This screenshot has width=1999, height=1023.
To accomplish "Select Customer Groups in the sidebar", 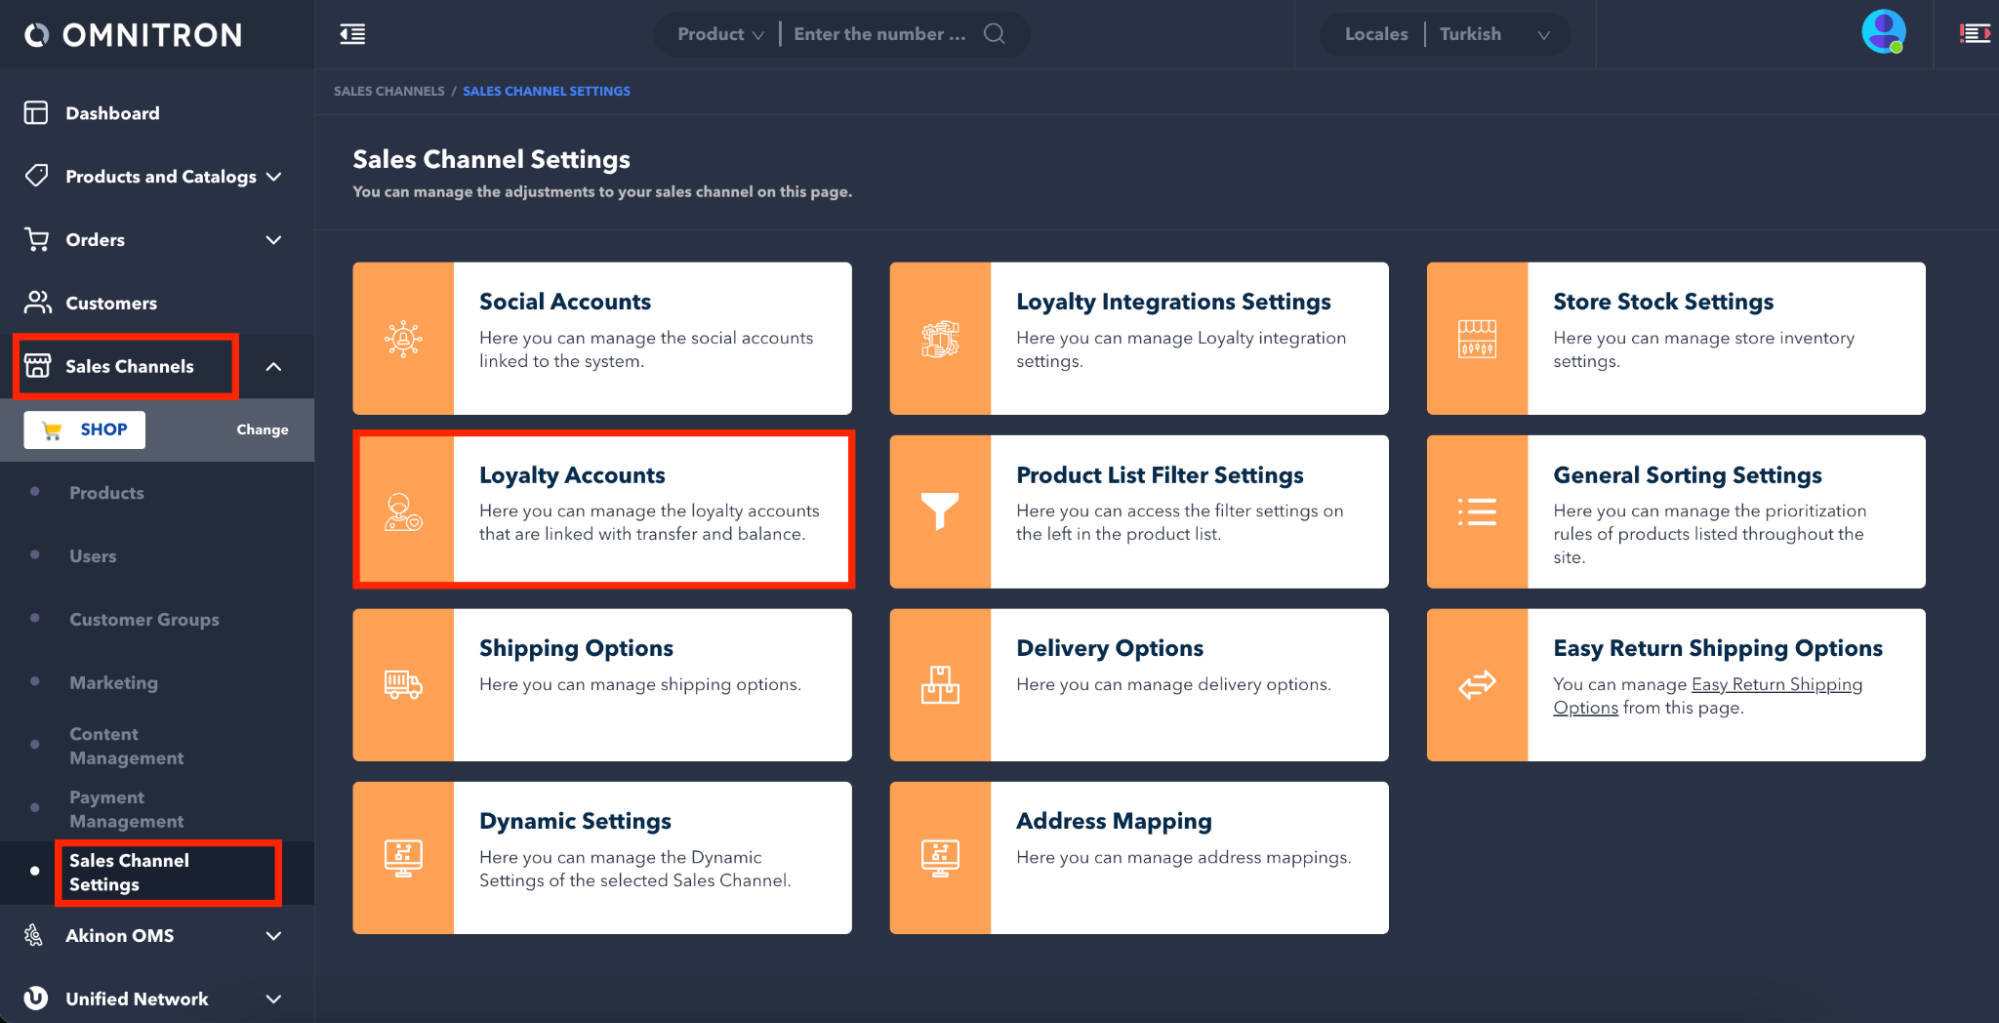I will [x=144, y=620].
